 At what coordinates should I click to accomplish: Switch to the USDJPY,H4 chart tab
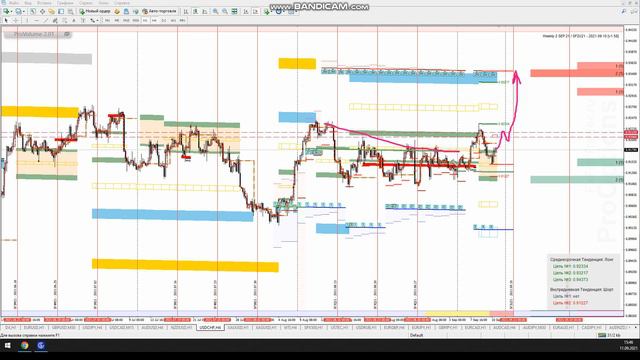[x=92, y=327]
